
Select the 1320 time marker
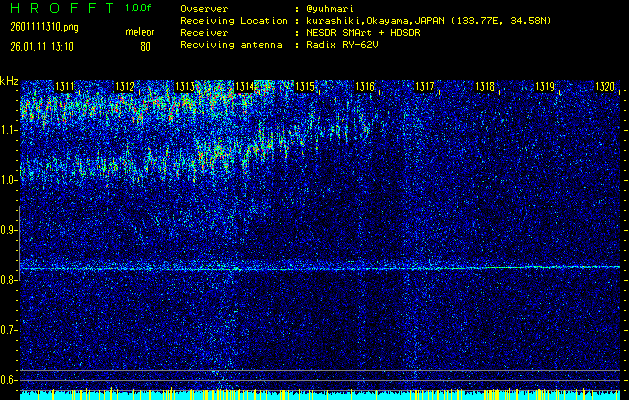click(x=605, y=88)
